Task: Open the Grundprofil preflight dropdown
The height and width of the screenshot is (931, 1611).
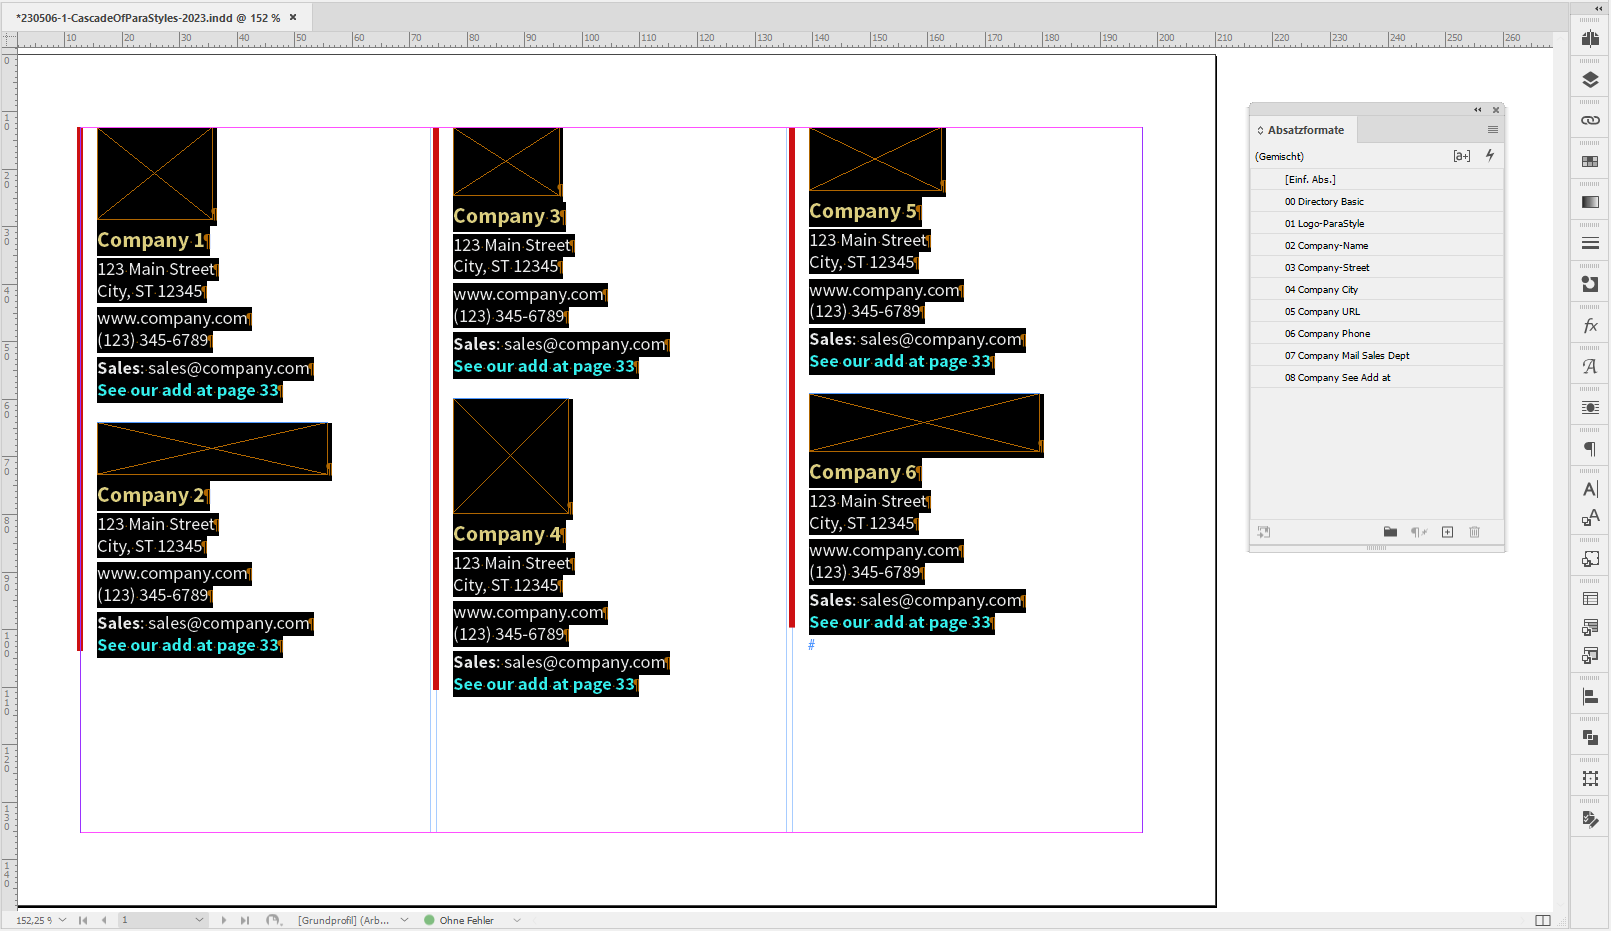Action: 404,919
